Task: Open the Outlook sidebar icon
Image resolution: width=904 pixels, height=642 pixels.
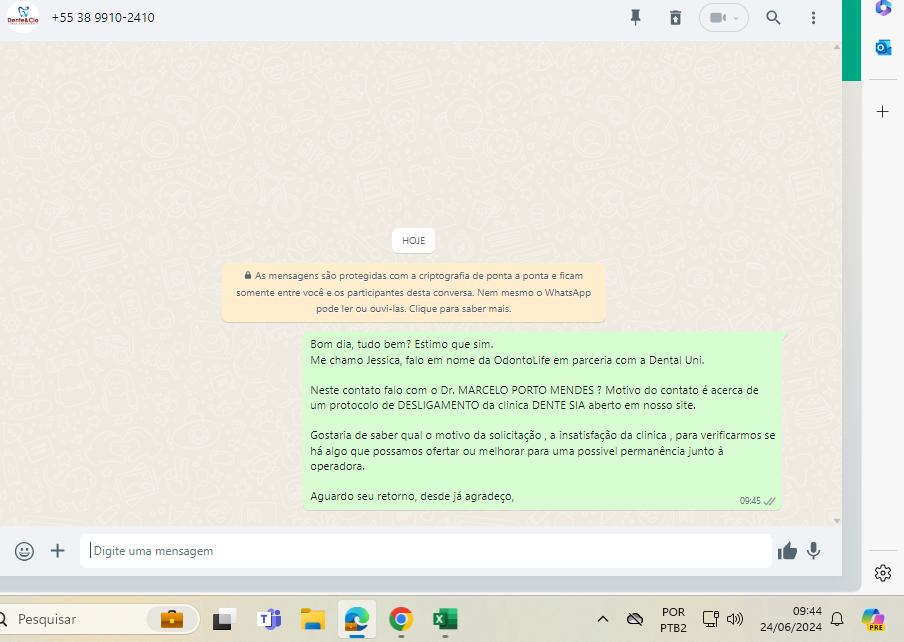Action: [x=883, y=47]
